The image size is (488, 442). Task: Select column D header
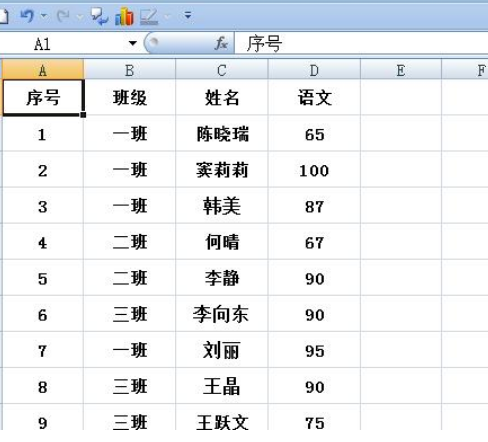point(314,70)
